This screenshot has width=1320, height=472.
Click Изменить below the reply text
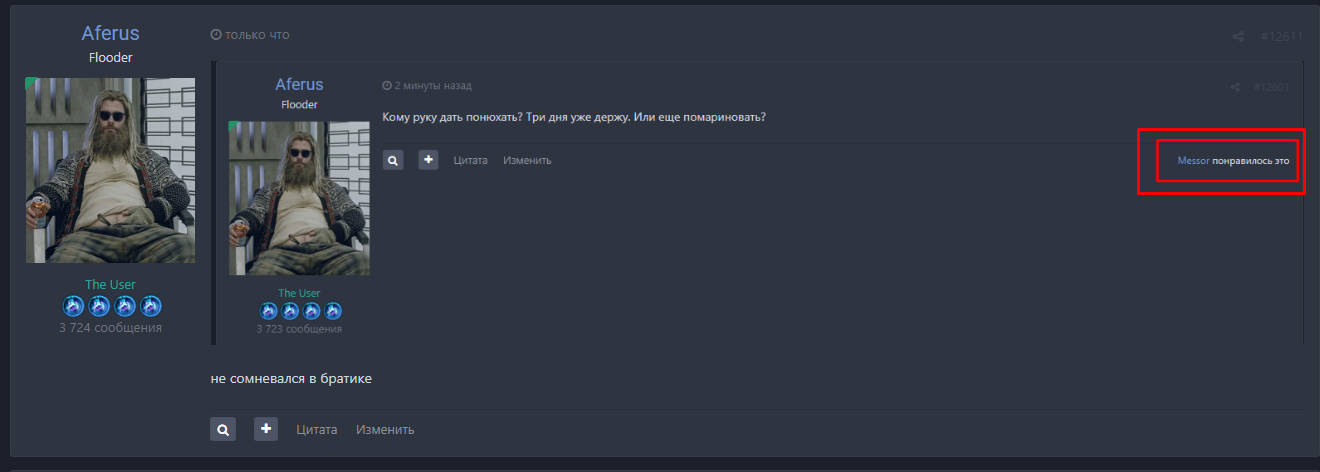[x=385, y=429]
